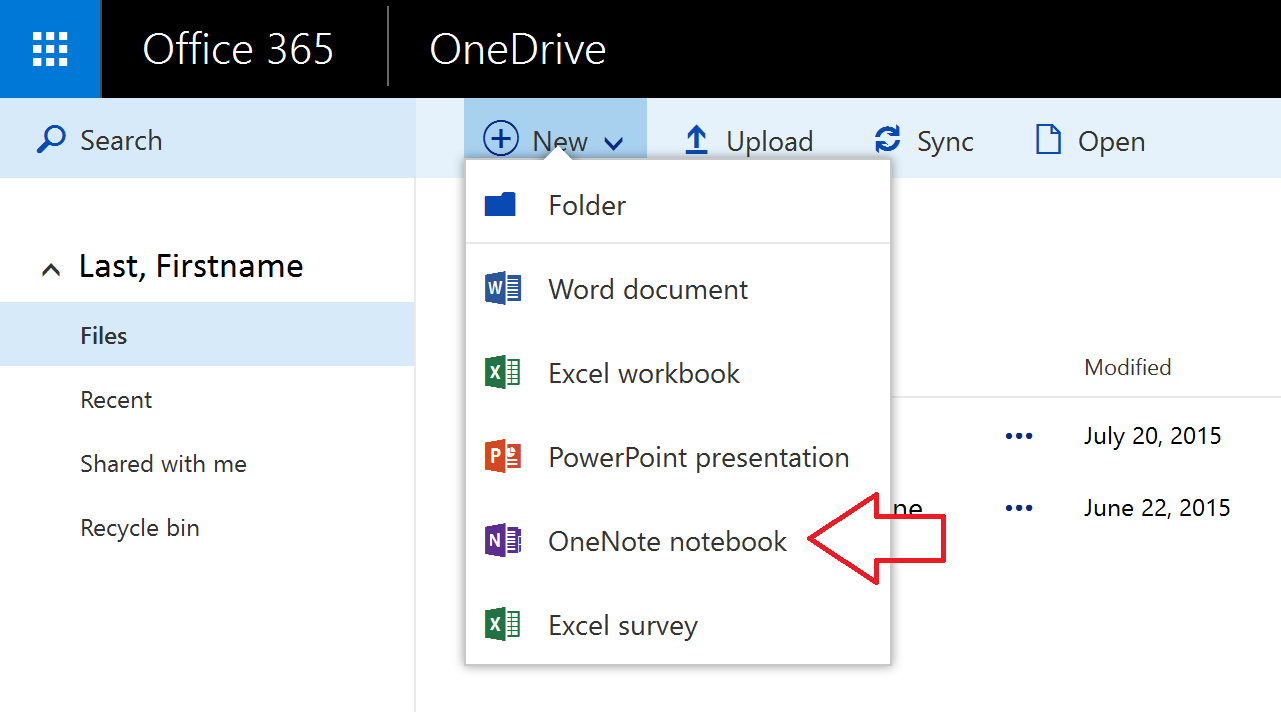Click the Sync arrows icon
Screen dimensions: 1281x712
click(x=887, y=140)
